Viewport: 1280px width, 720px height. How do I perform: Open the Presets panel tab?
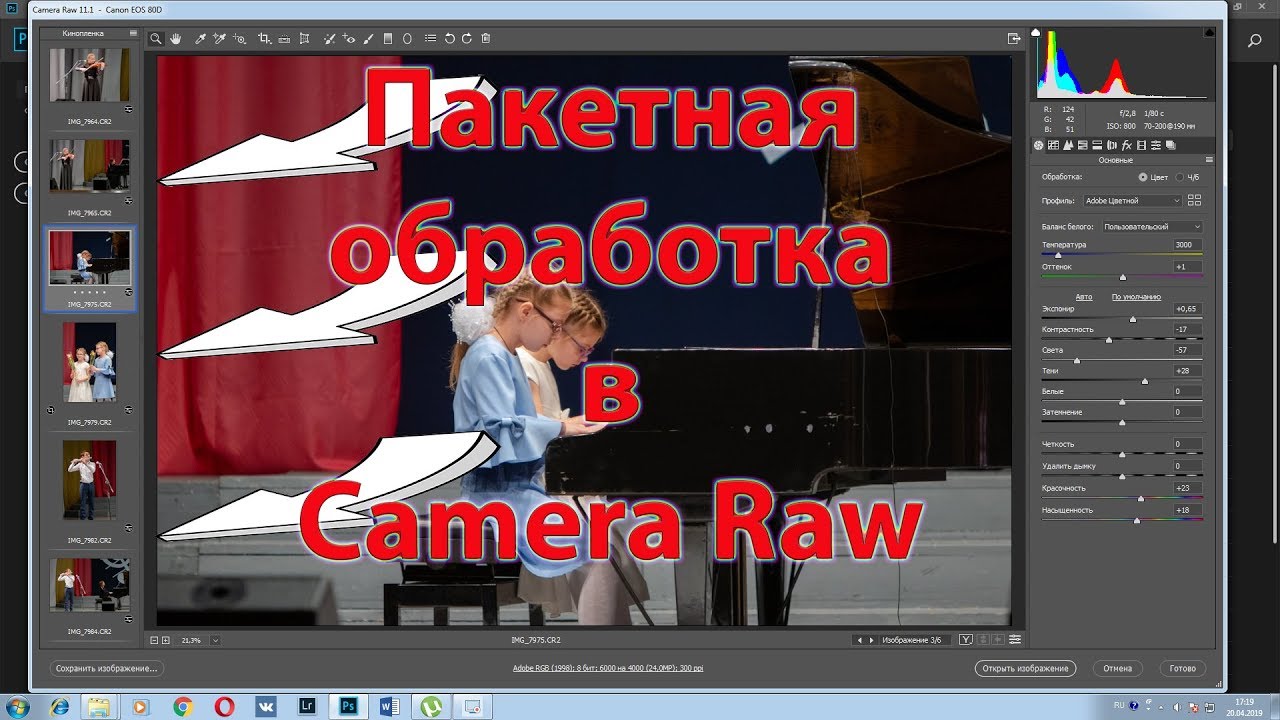click(x=1156, y=145)
